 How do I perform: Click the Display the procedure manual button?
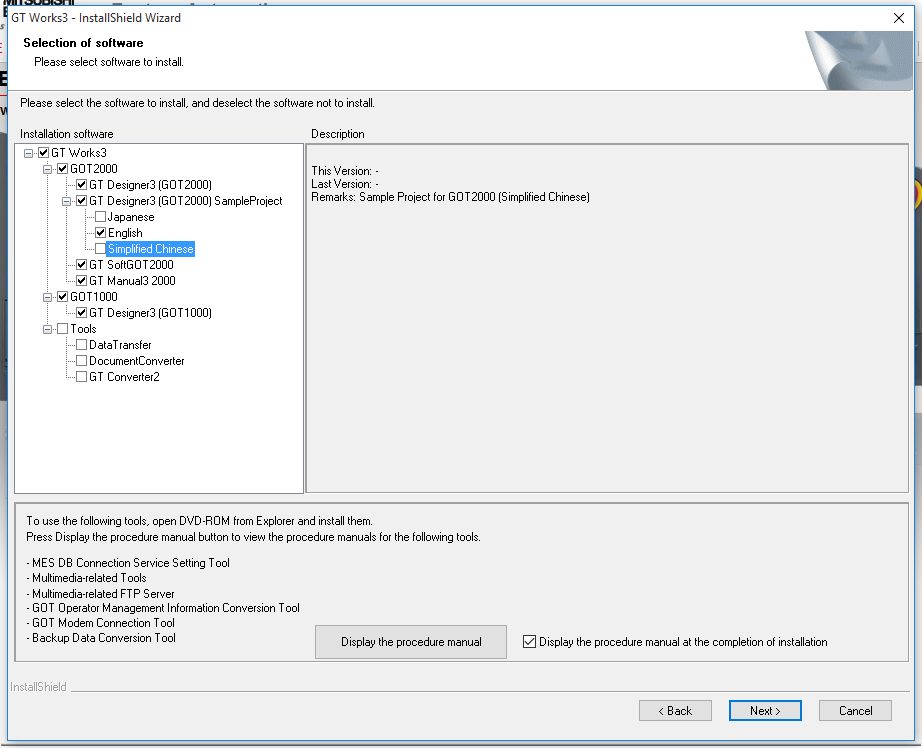pos(411,642)
